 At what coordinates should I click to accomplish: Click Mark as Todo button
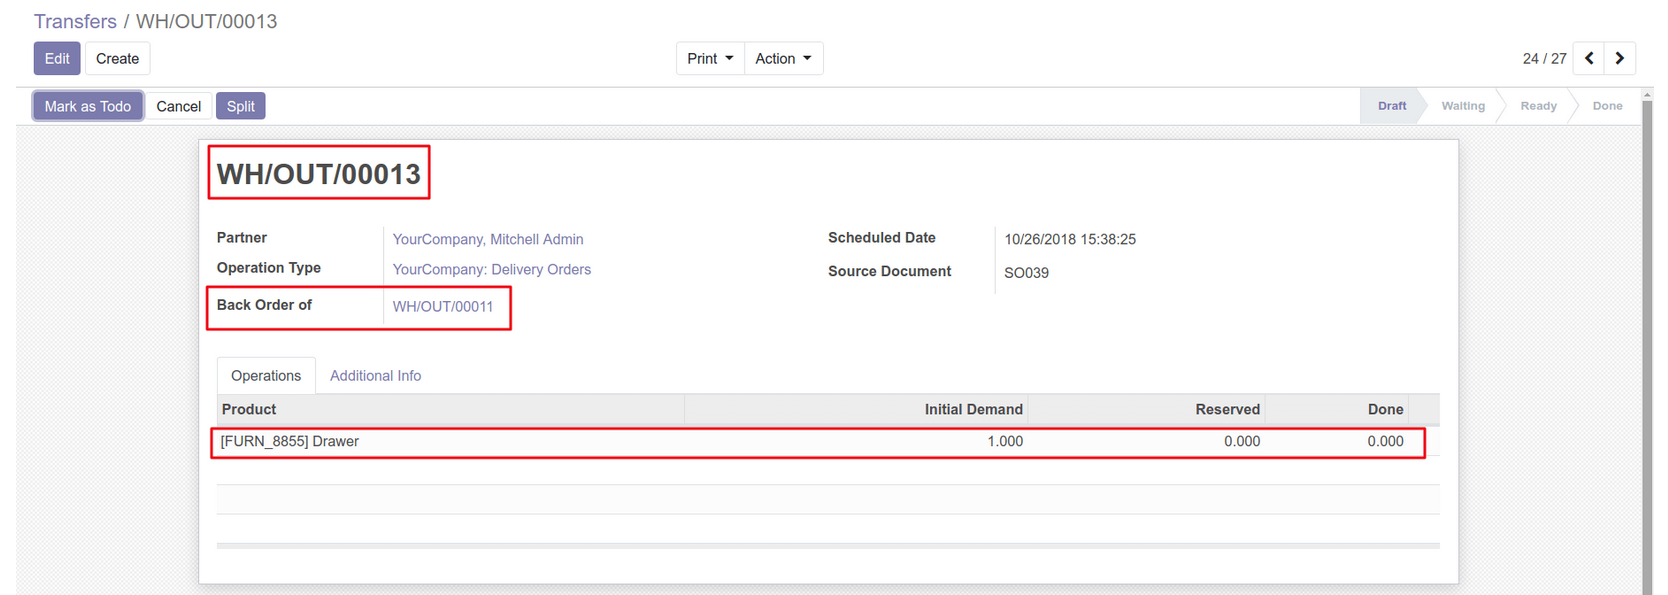pos(88,106)
